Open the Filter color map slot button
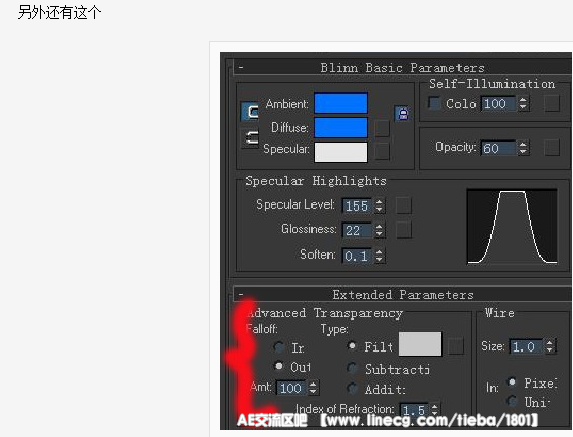The image size is (573, 437). 456,346
